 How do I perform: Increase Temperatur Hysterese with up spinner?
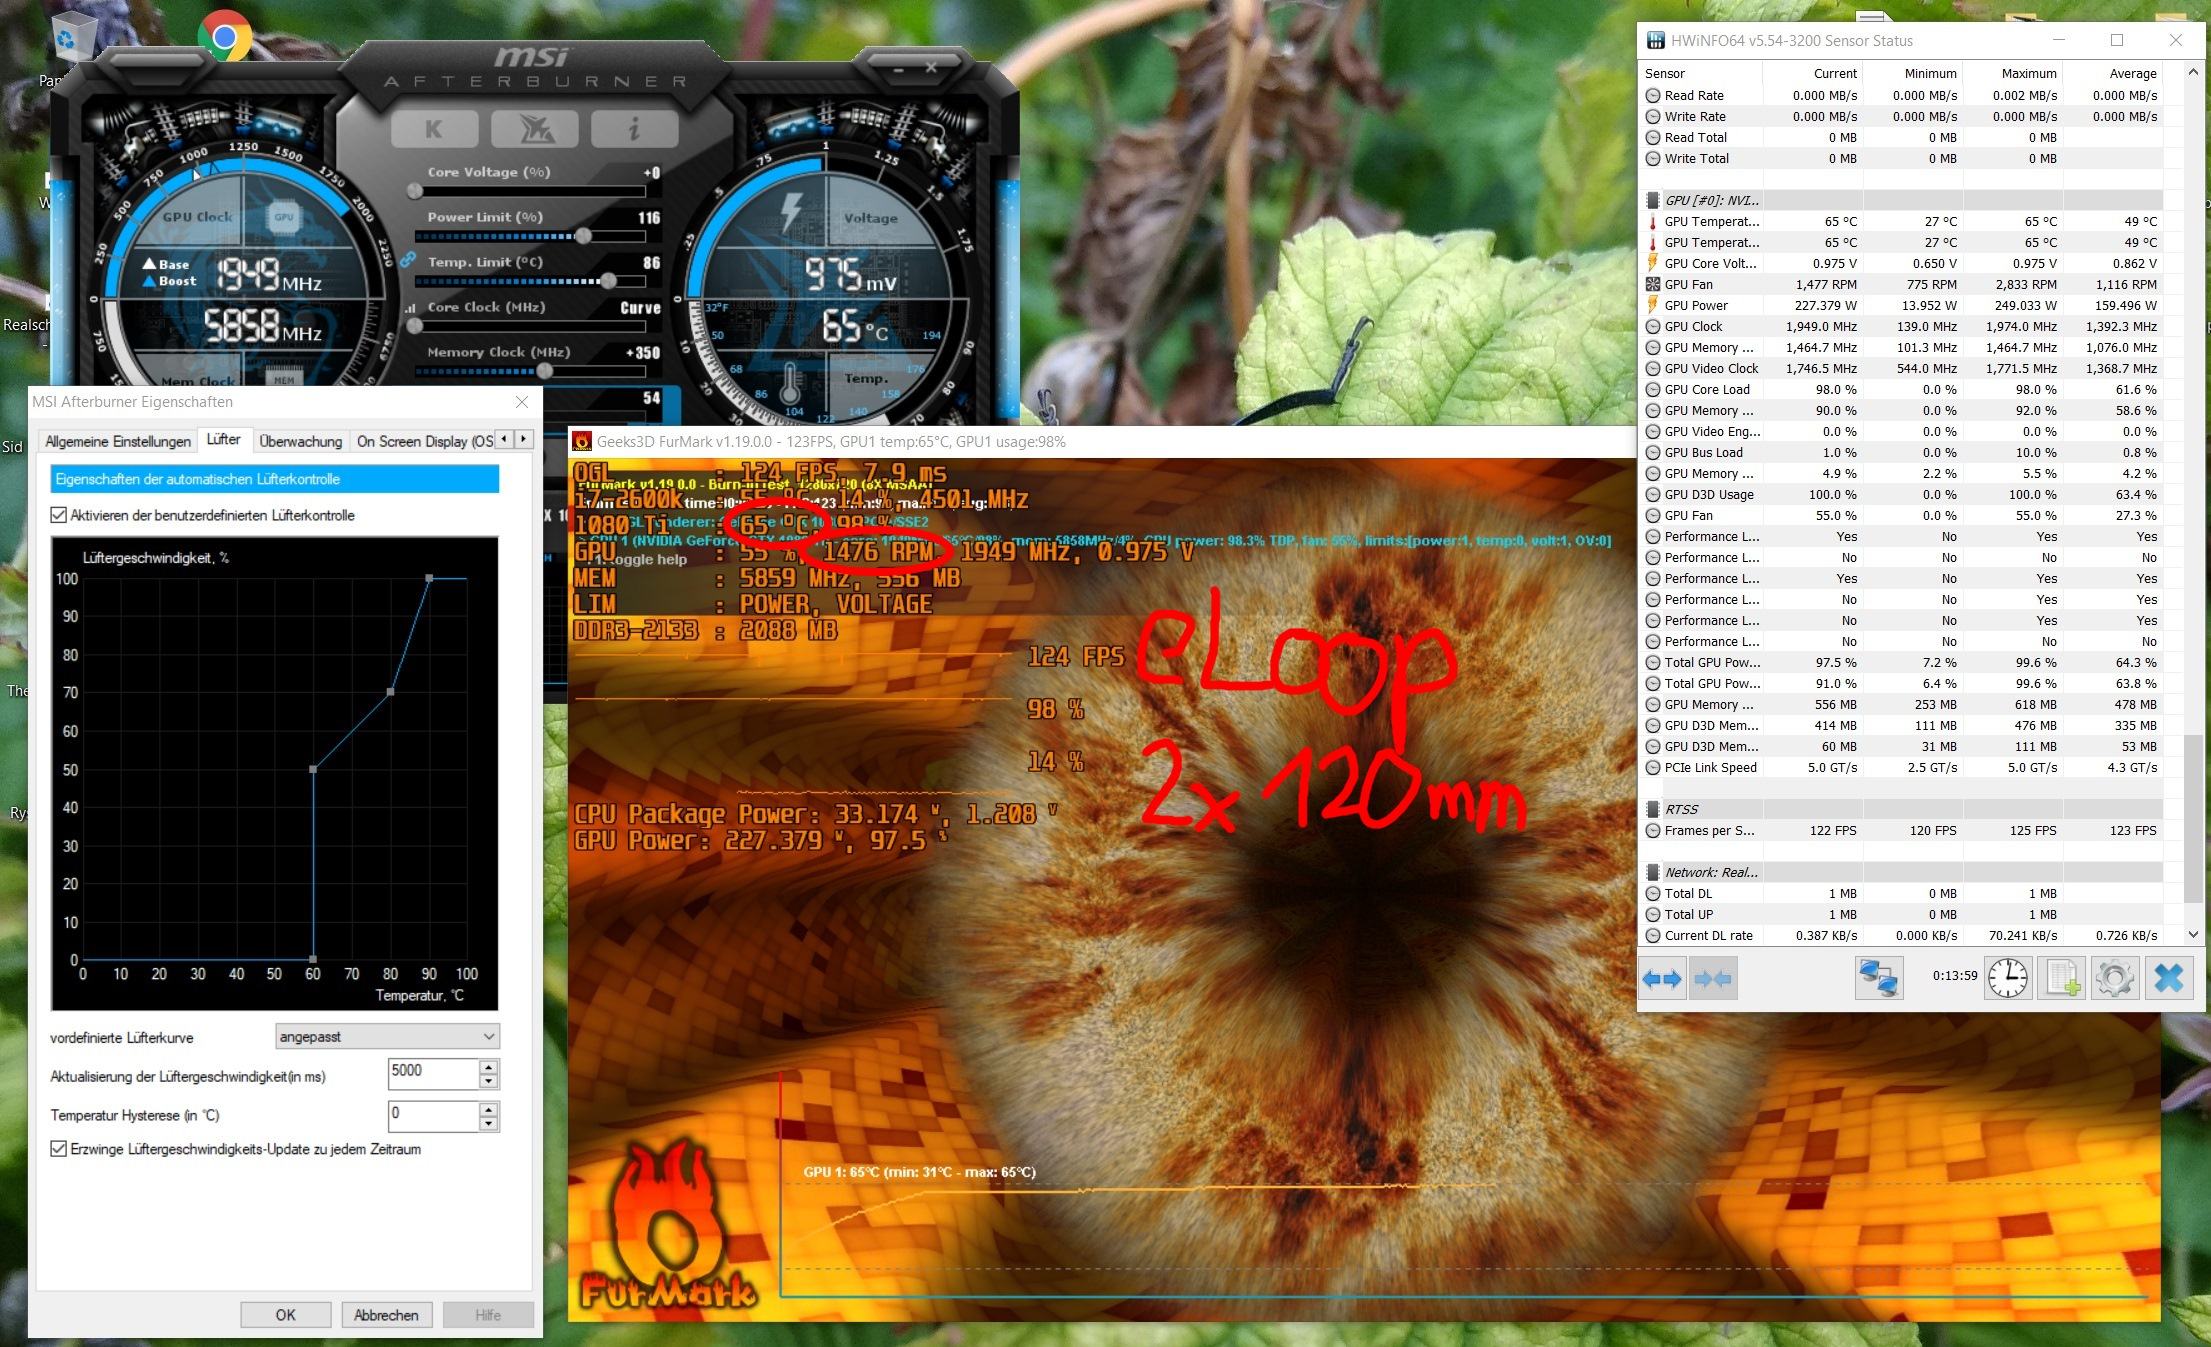tap(488, 1109)
